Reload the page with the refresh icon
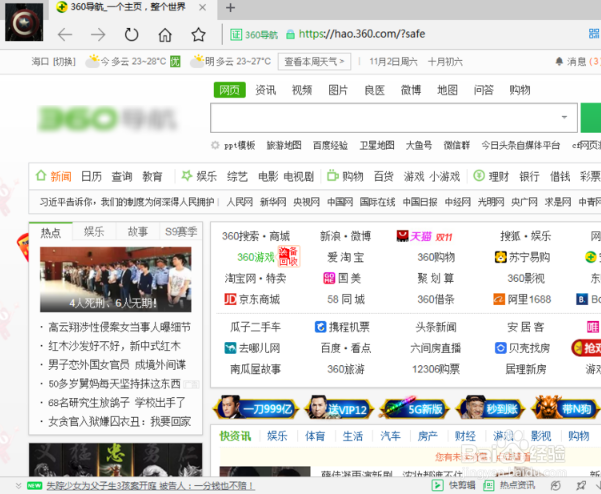 pyautogui.click(x=131, y=34)
